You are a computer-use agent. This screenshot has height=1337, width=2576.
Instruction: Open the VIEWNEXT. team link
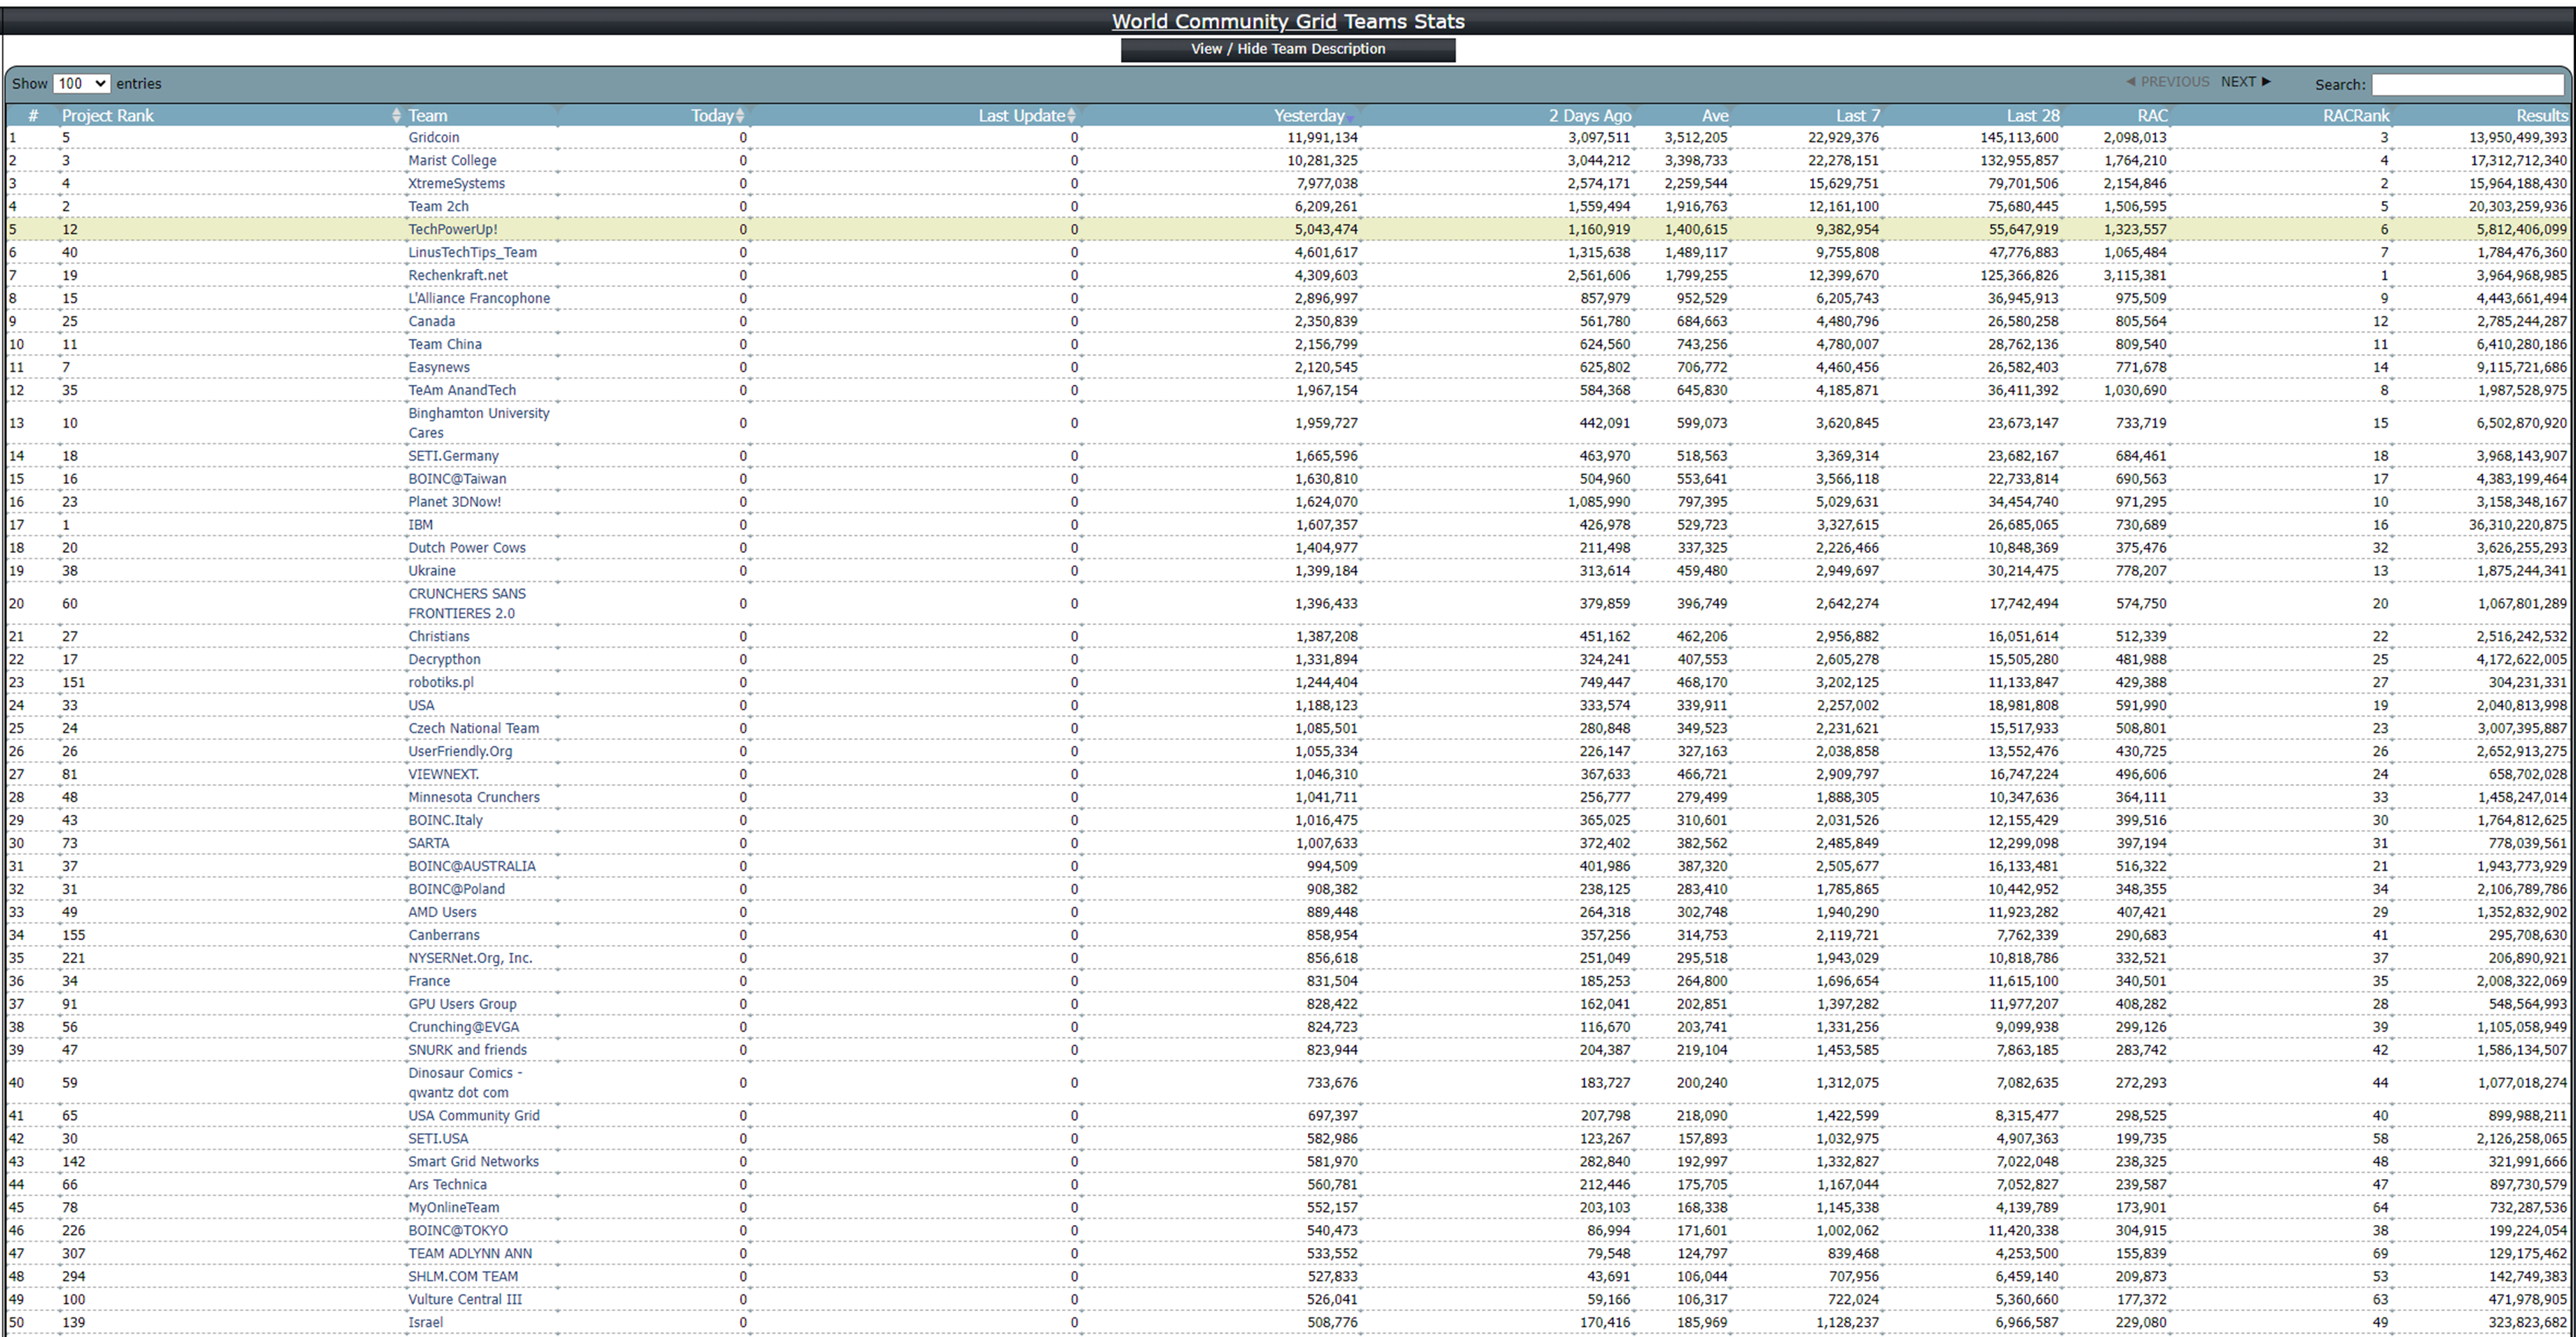[x=443, y=775]
